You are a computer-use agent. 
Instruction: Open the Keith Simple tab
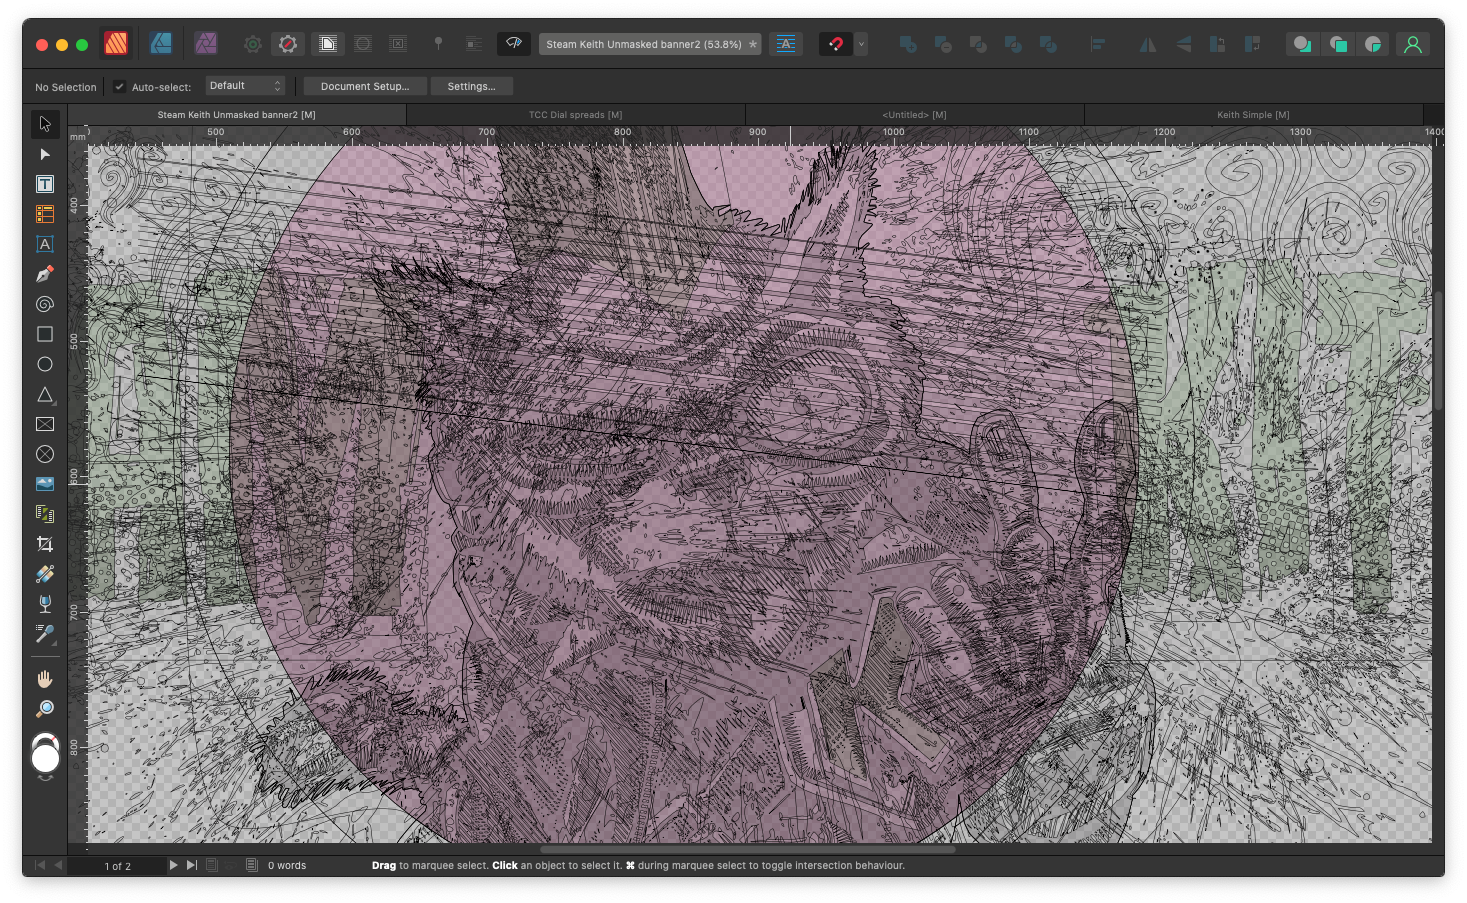1253,115
